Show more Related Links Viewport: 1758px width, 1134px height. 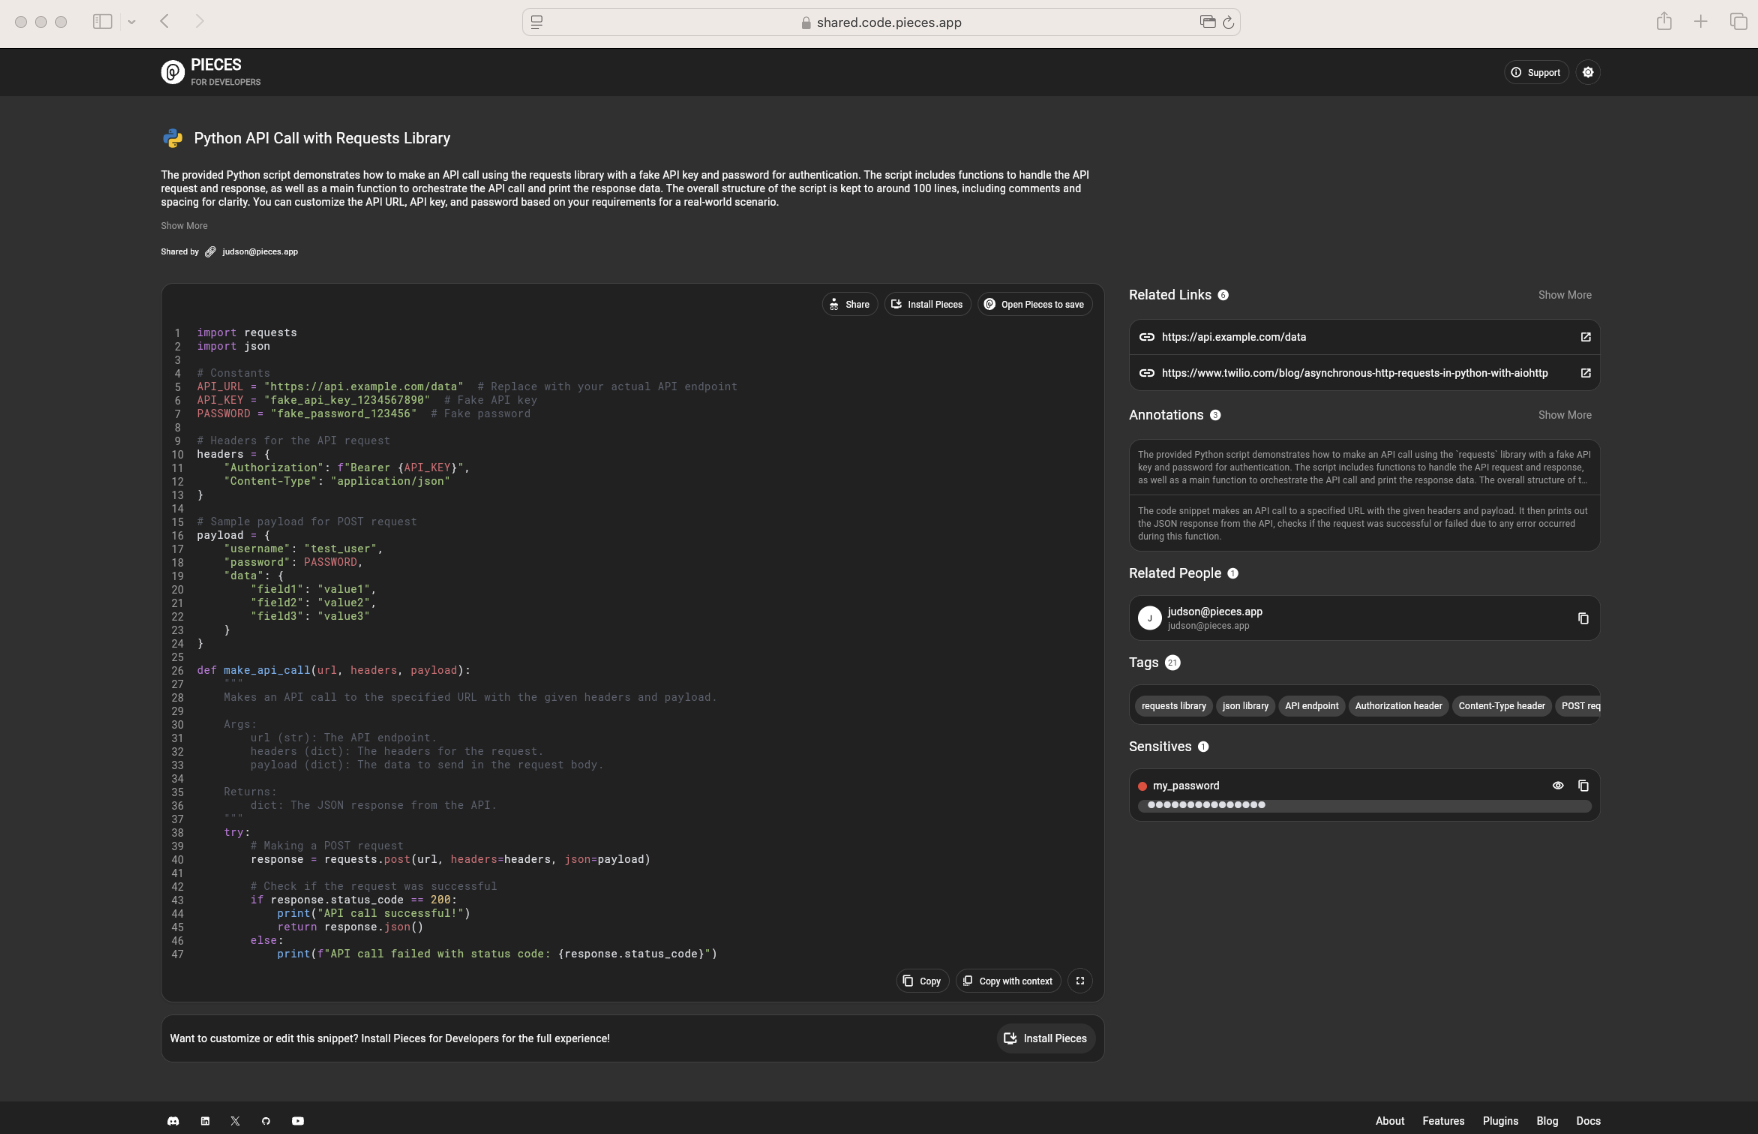1565,295
